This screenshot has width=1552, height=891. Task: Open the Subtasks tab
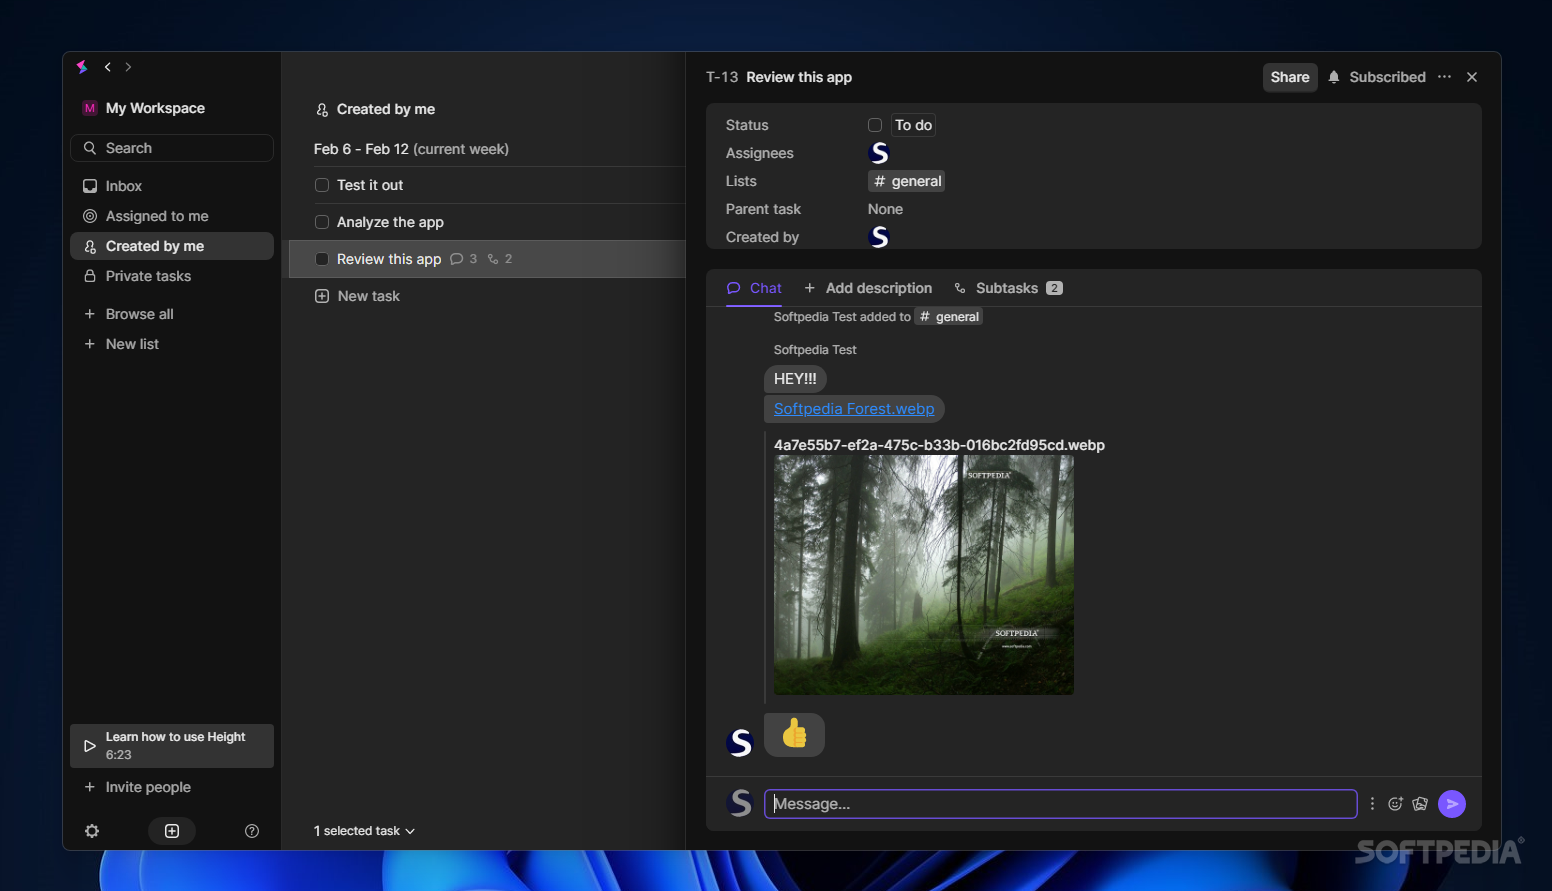tap(1008, 288)
